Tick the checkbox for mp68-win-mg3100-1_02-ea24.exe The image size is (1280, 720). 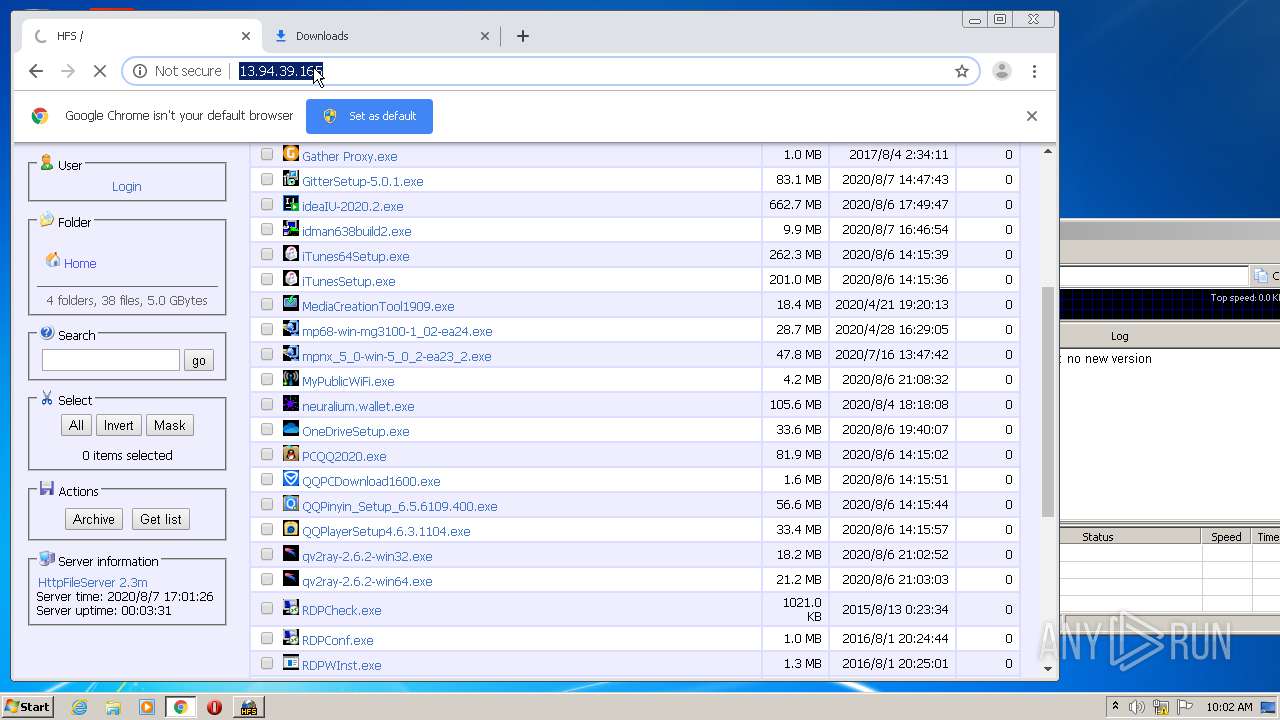(x=267, y=330)
